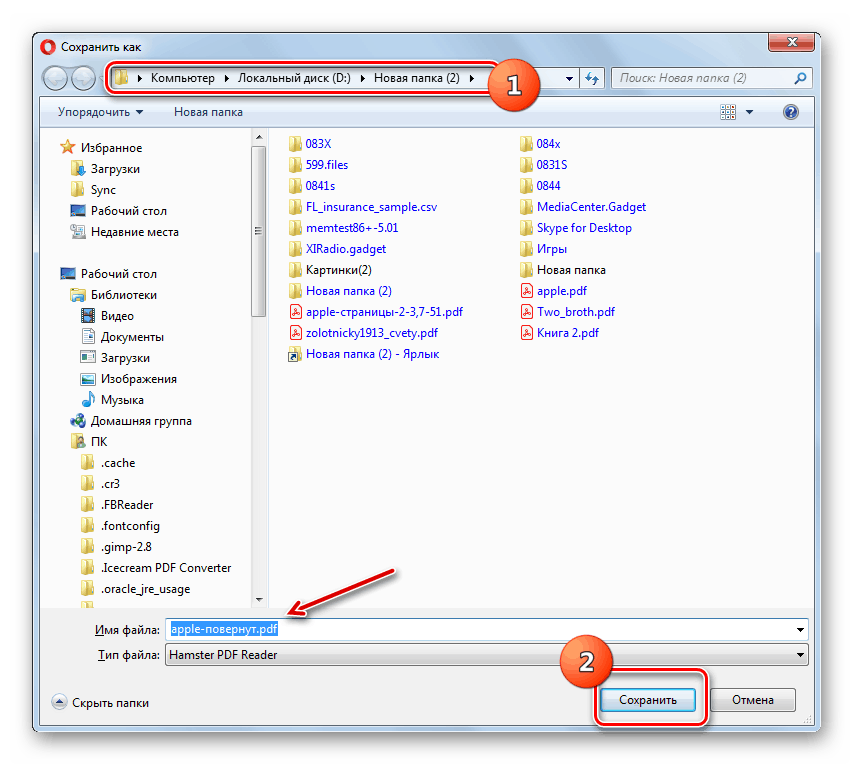Image resolution: width=854 pixels, height=765 pixels.
Task: Click in the Имя файла text field
Action: click(486, 630)
